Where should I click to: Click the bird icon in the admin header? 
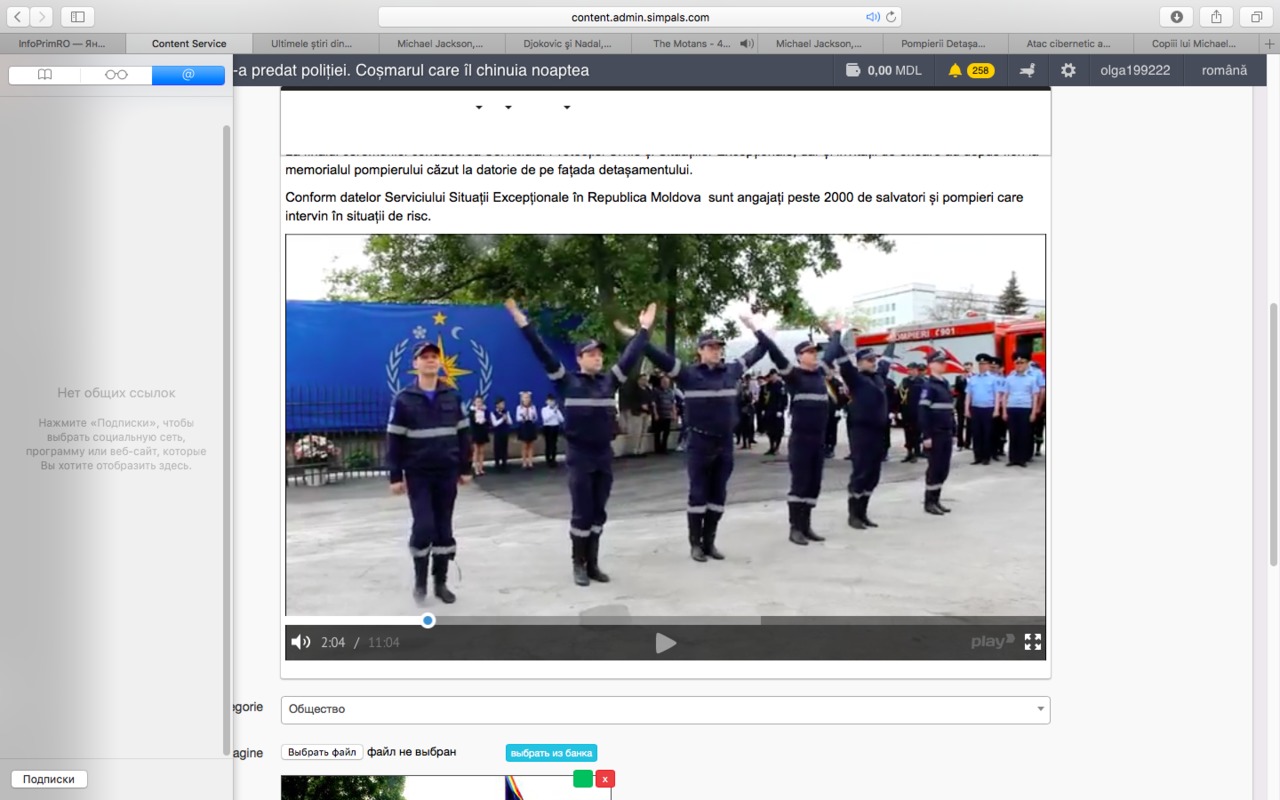point(1027,70)
